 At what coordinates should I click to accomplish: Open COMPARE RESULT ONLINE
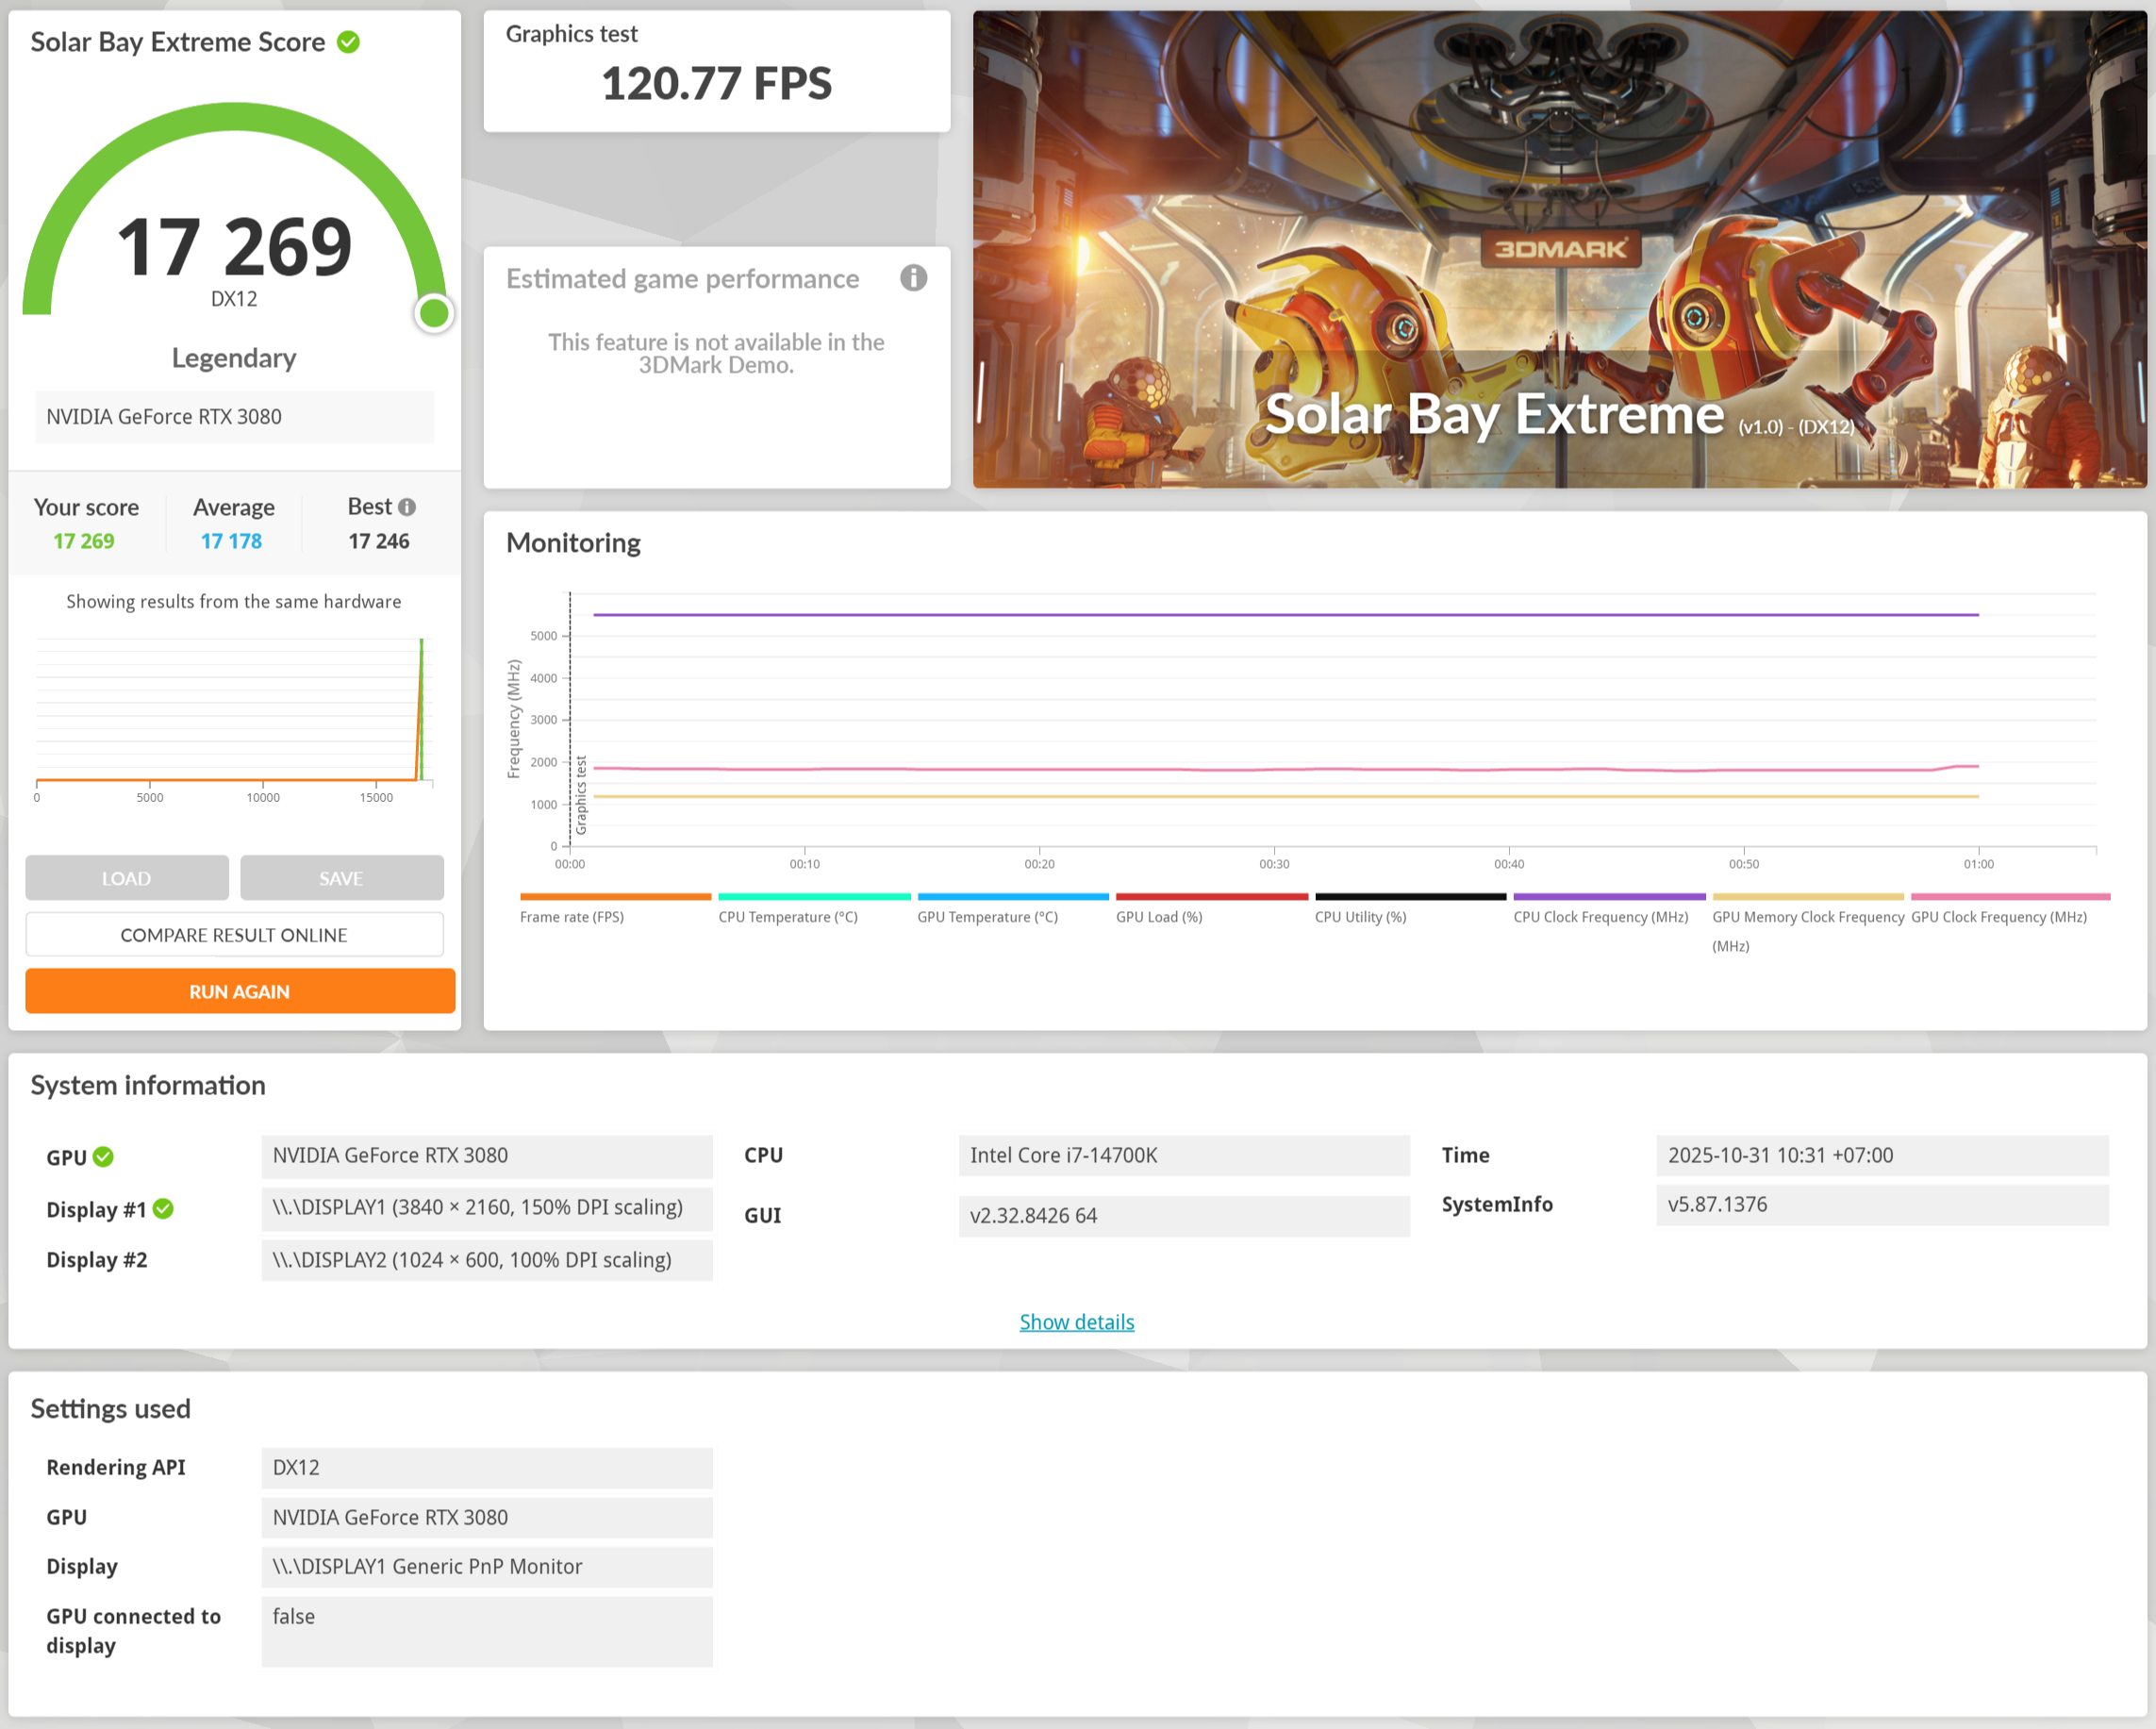tap(234, 935)
